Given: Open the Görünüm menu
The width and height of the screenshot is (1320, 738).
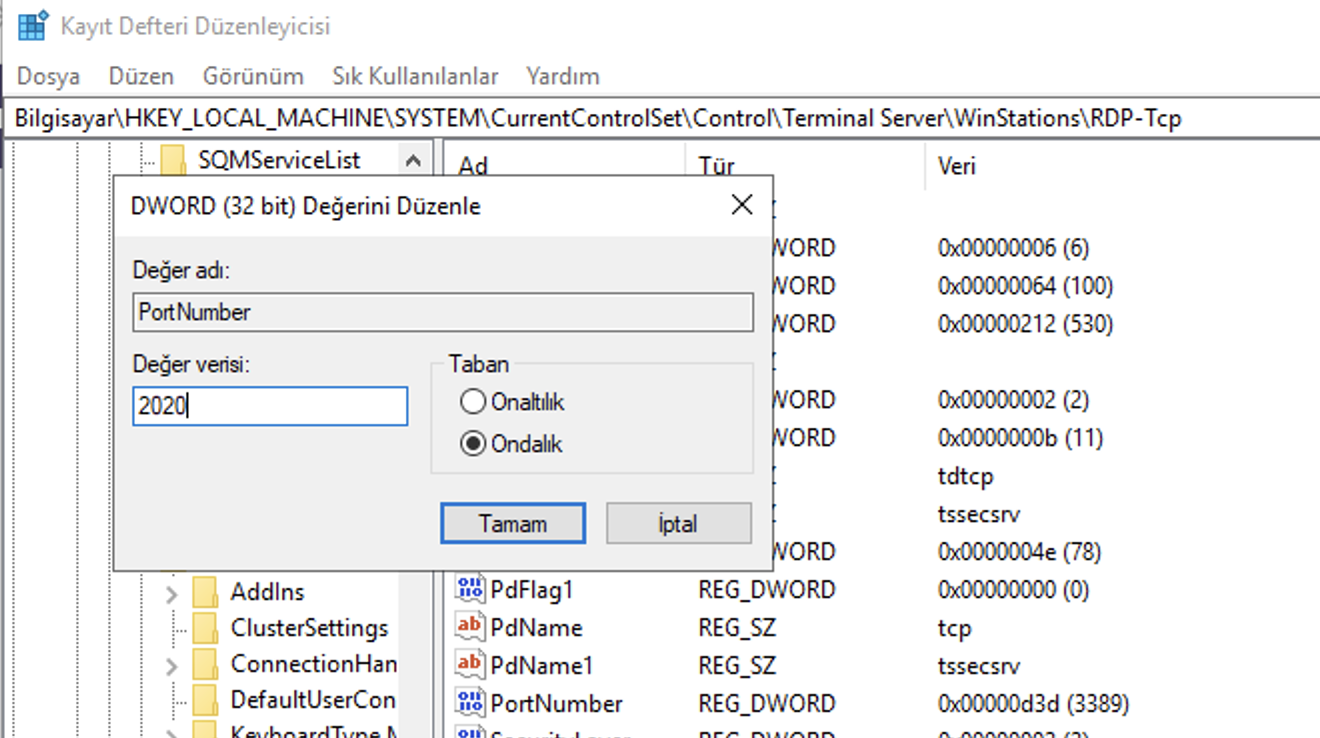Looking at the screenshot, I should pos(254,75).
